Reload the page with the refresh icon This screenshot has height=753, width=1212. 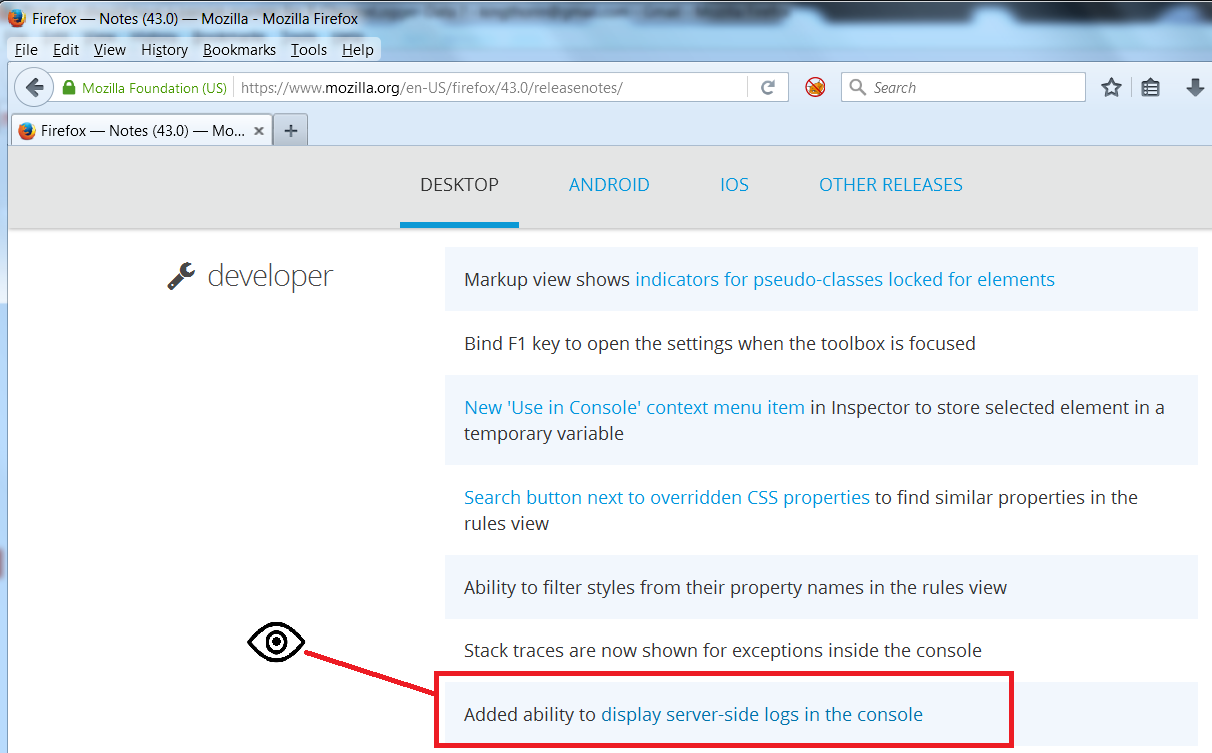point(768,87)
